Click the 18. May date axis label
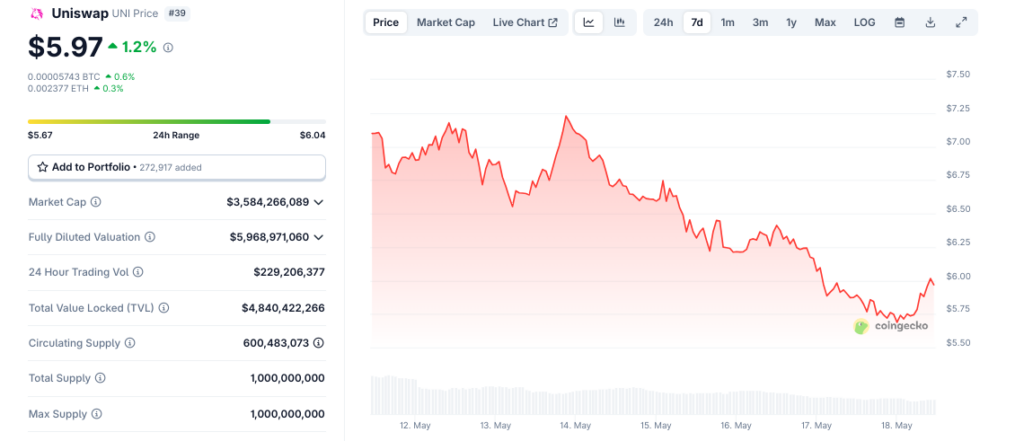This screenshot has height=441, width=1024. click(x=897, y=425)
